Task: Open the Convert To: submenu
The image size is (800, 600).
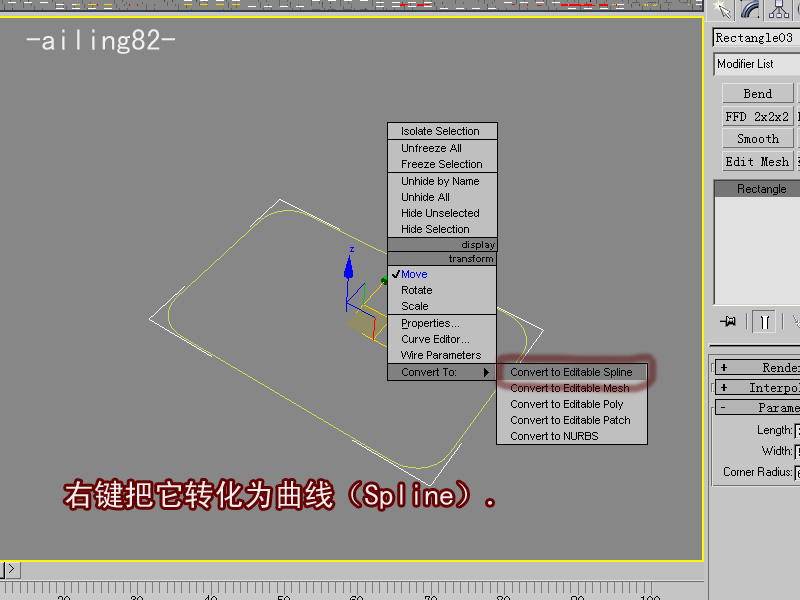Action: 442,372
